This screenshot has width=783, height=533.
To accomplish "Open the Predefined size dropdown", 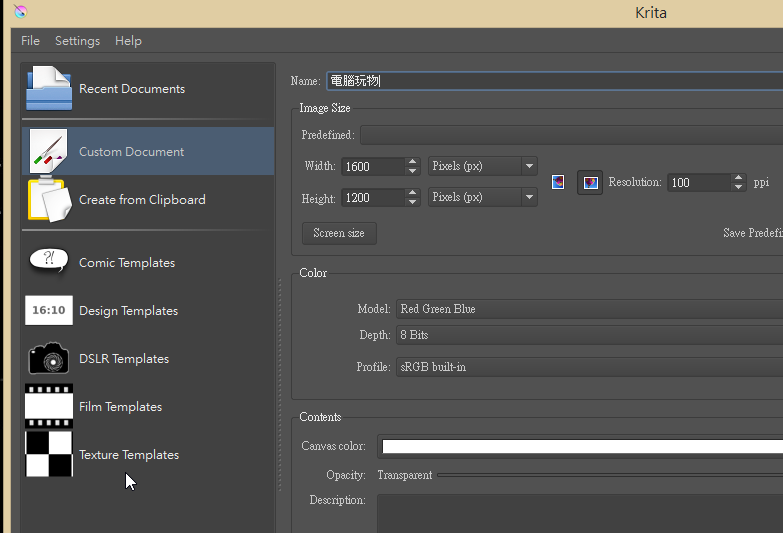I will (x=571, y=135).
